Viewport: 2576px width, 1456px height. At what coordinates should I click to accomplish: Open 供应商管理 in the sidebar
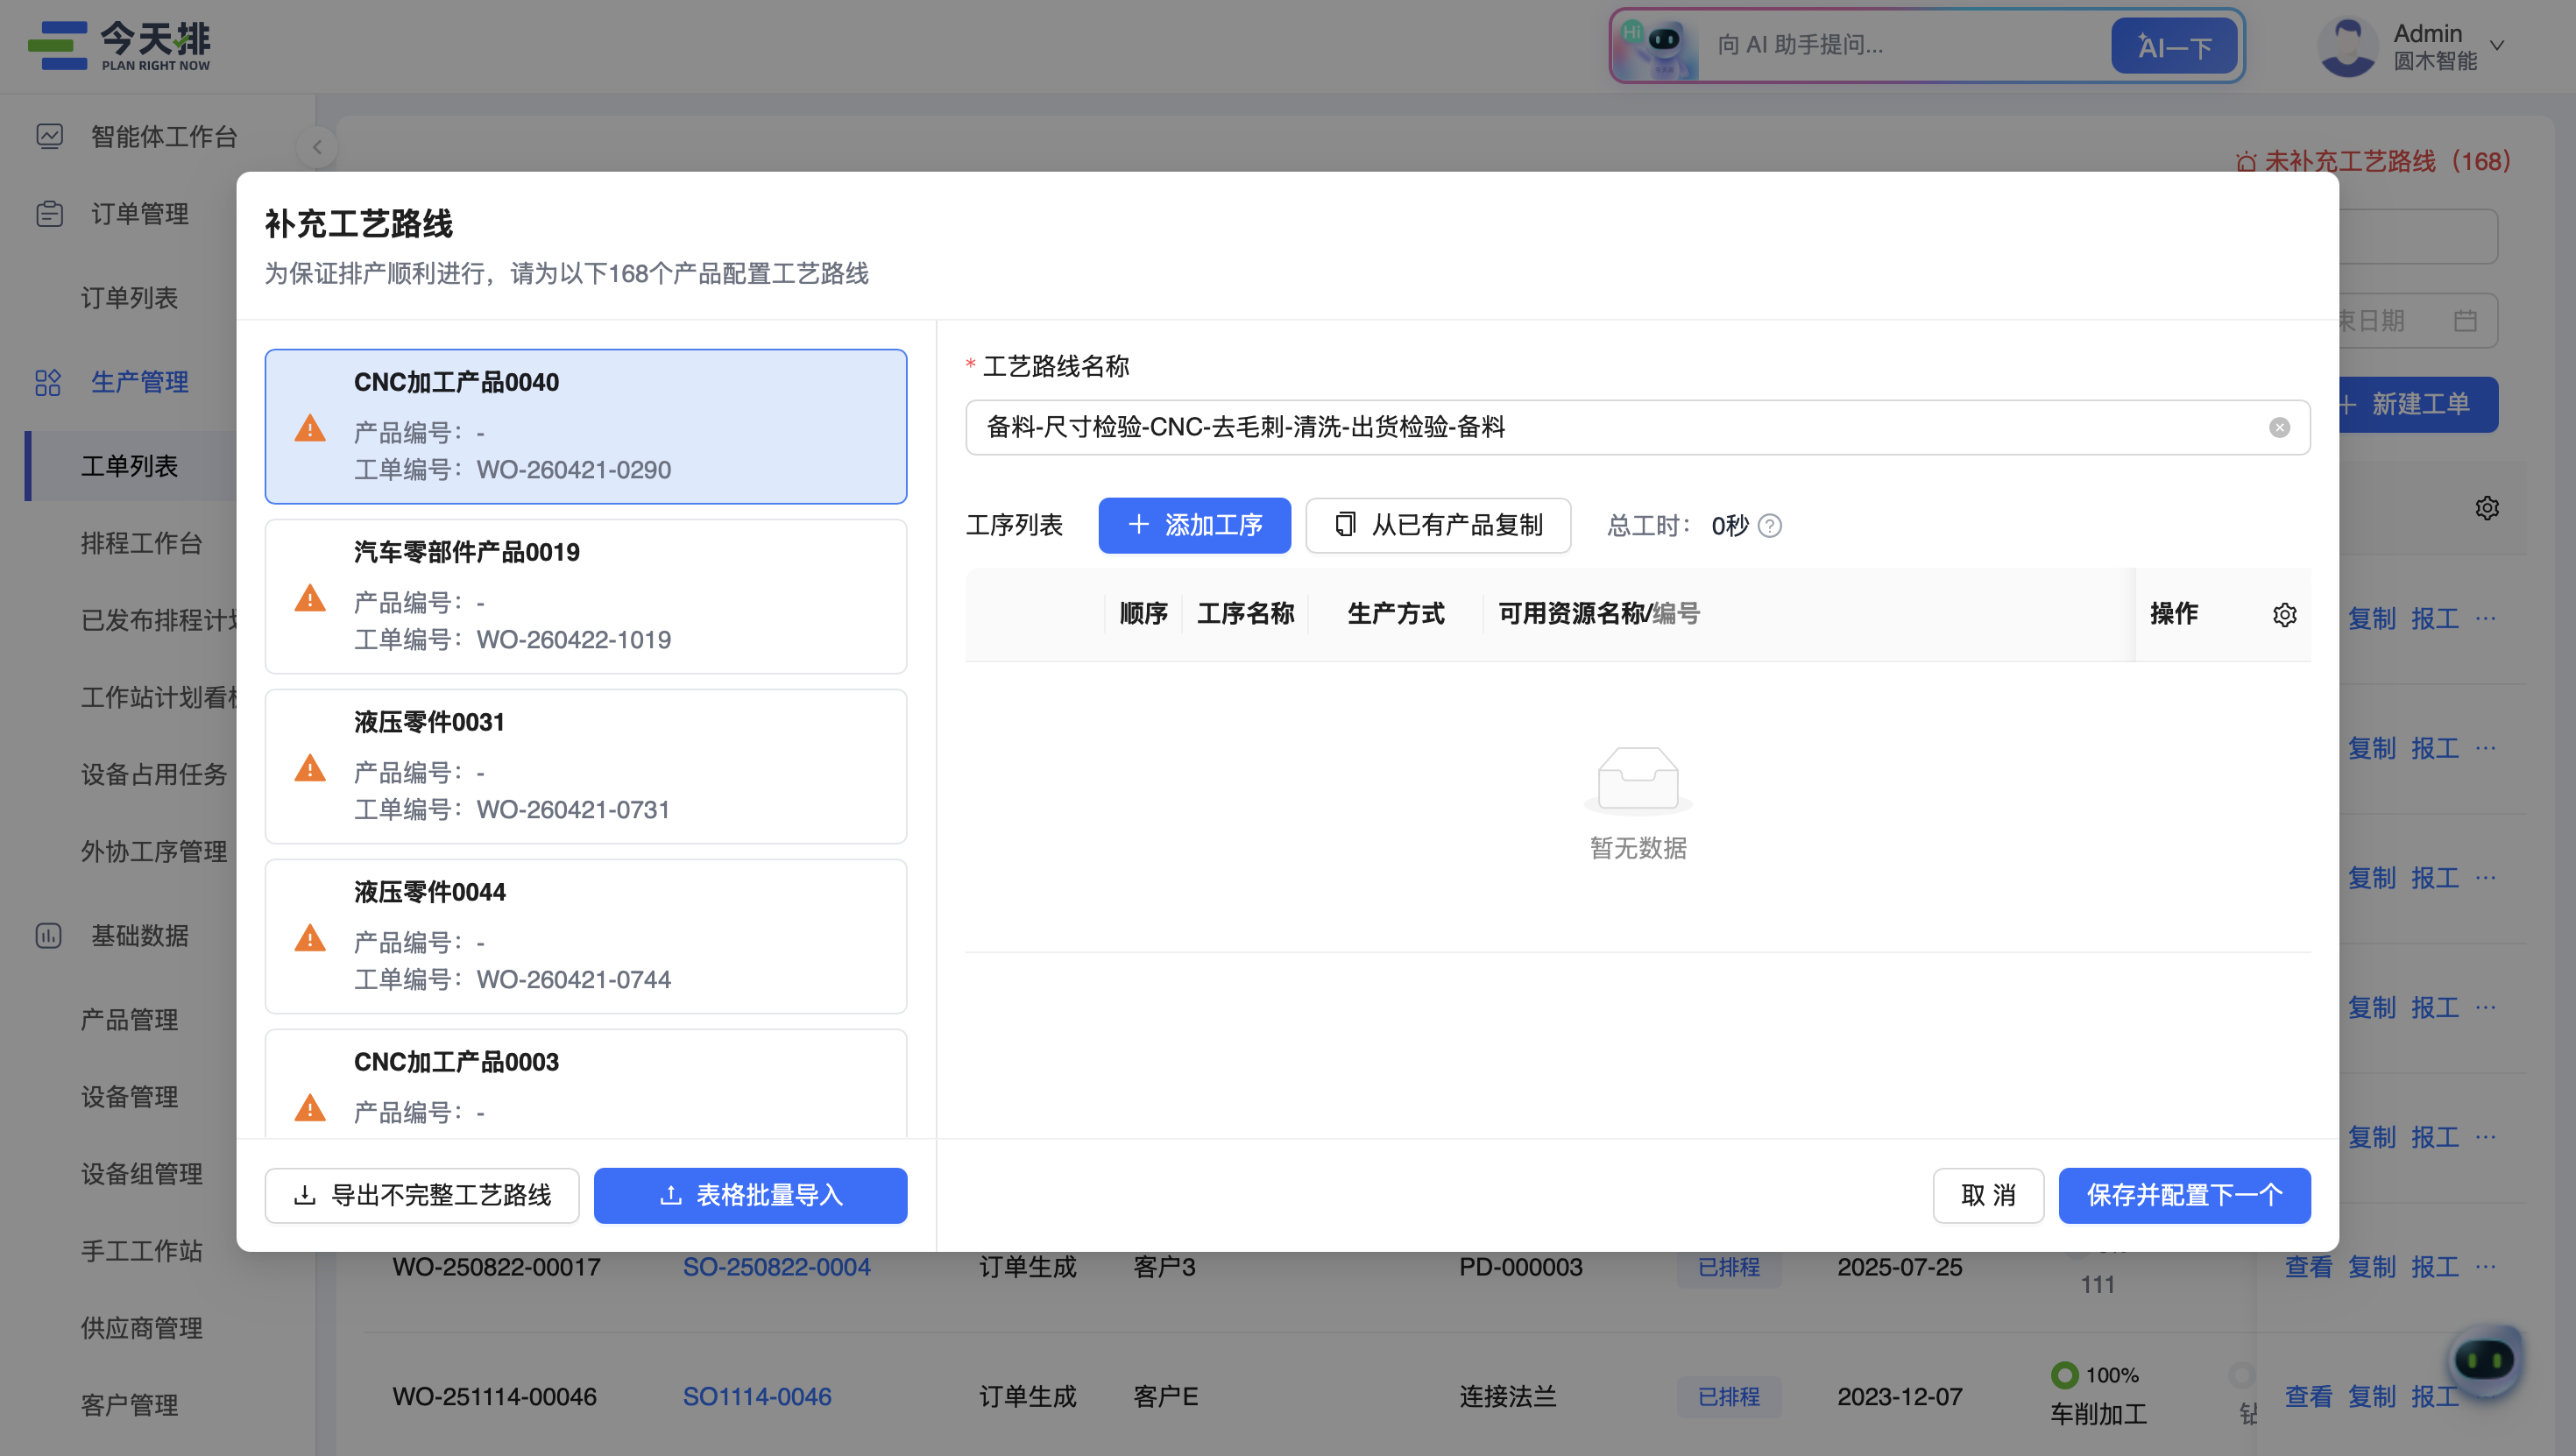click(141, 1326)
